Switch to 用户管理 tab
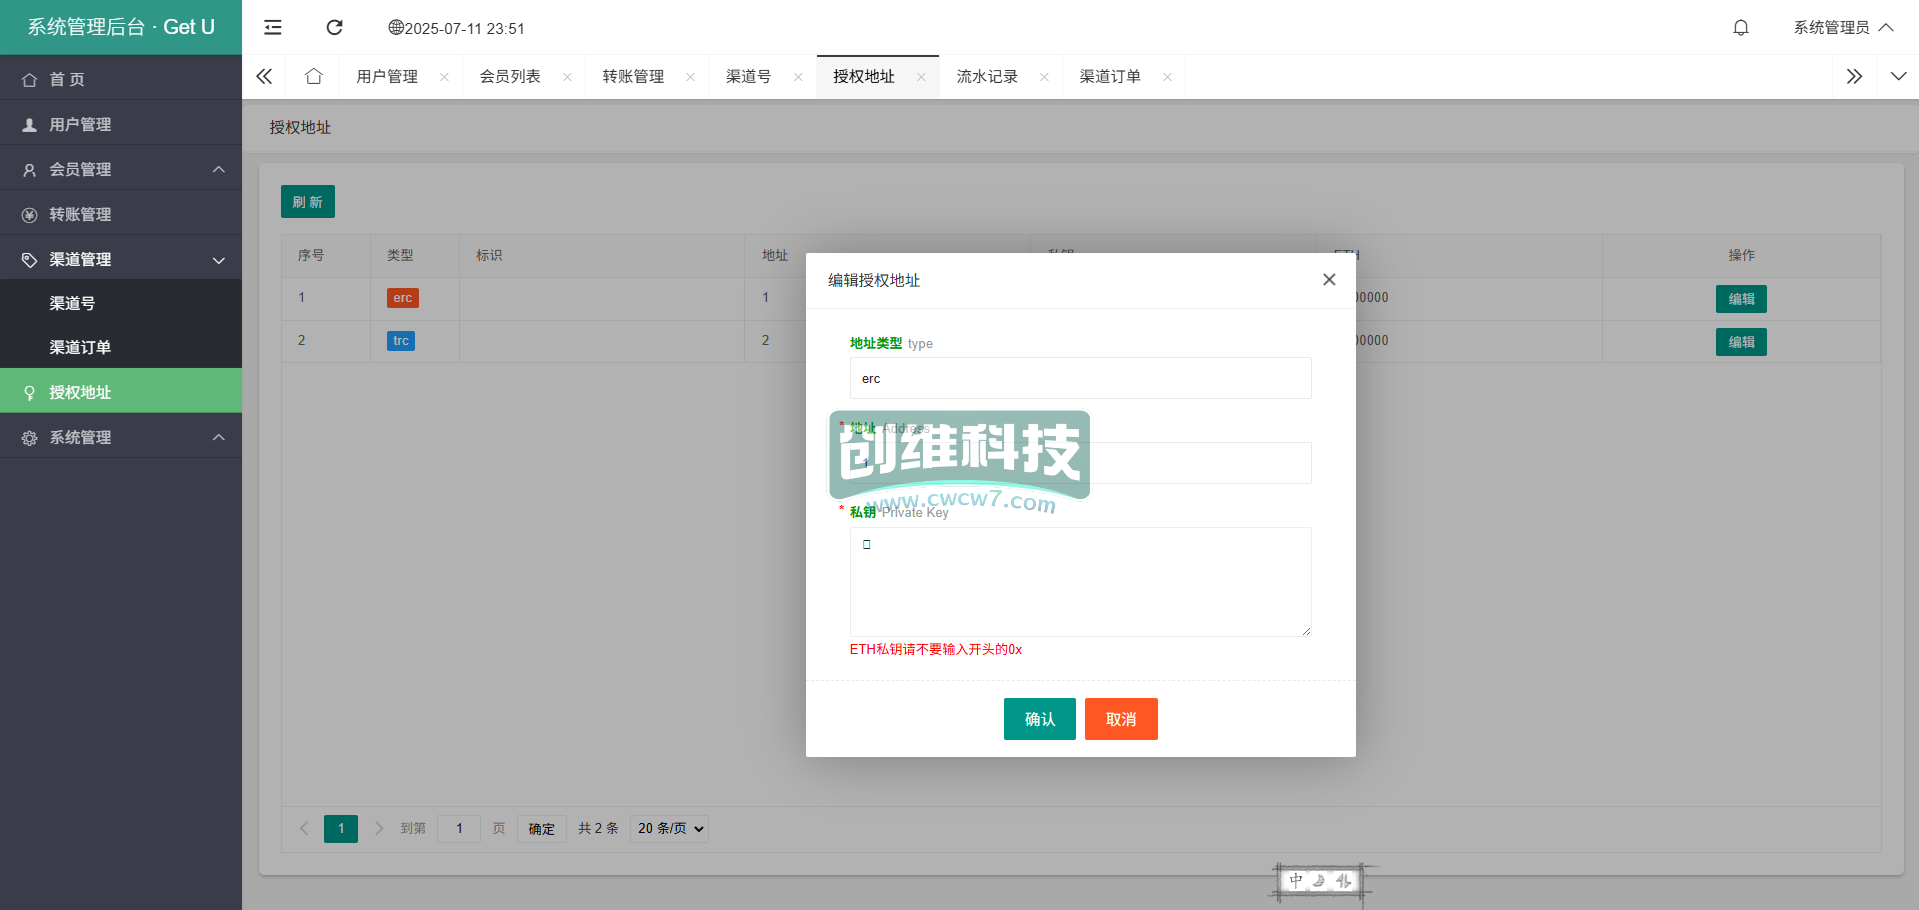The width and height of the screenshot is (1919, 910). (387, 76)
